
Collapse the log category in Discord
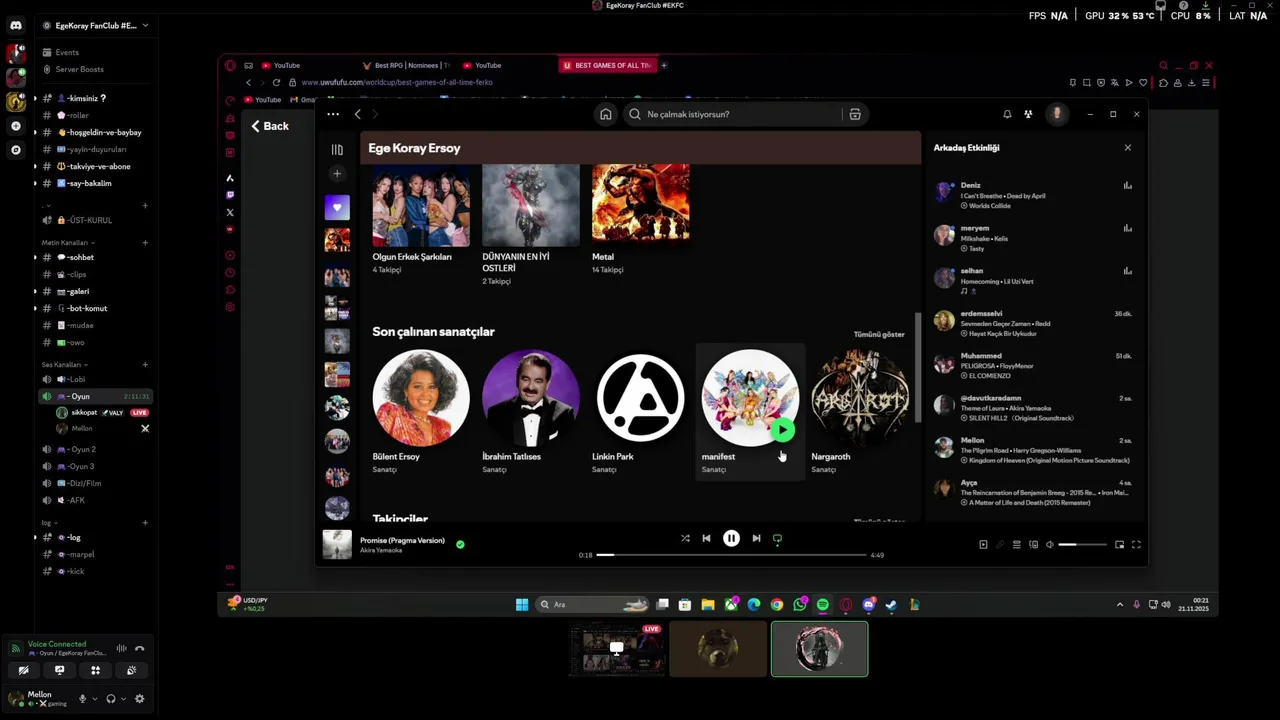pyautogui.click(x=47, y=523)
